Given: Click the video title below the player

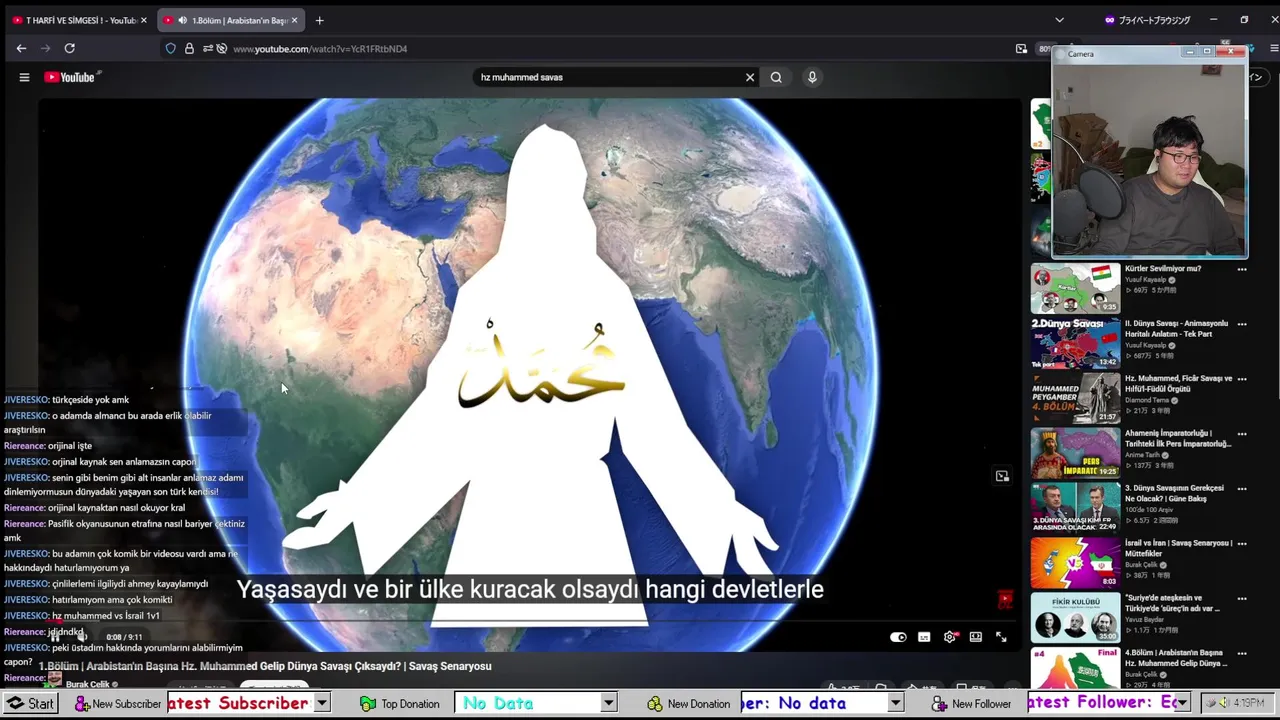Looking at the screenshot, I should (265, 666).
